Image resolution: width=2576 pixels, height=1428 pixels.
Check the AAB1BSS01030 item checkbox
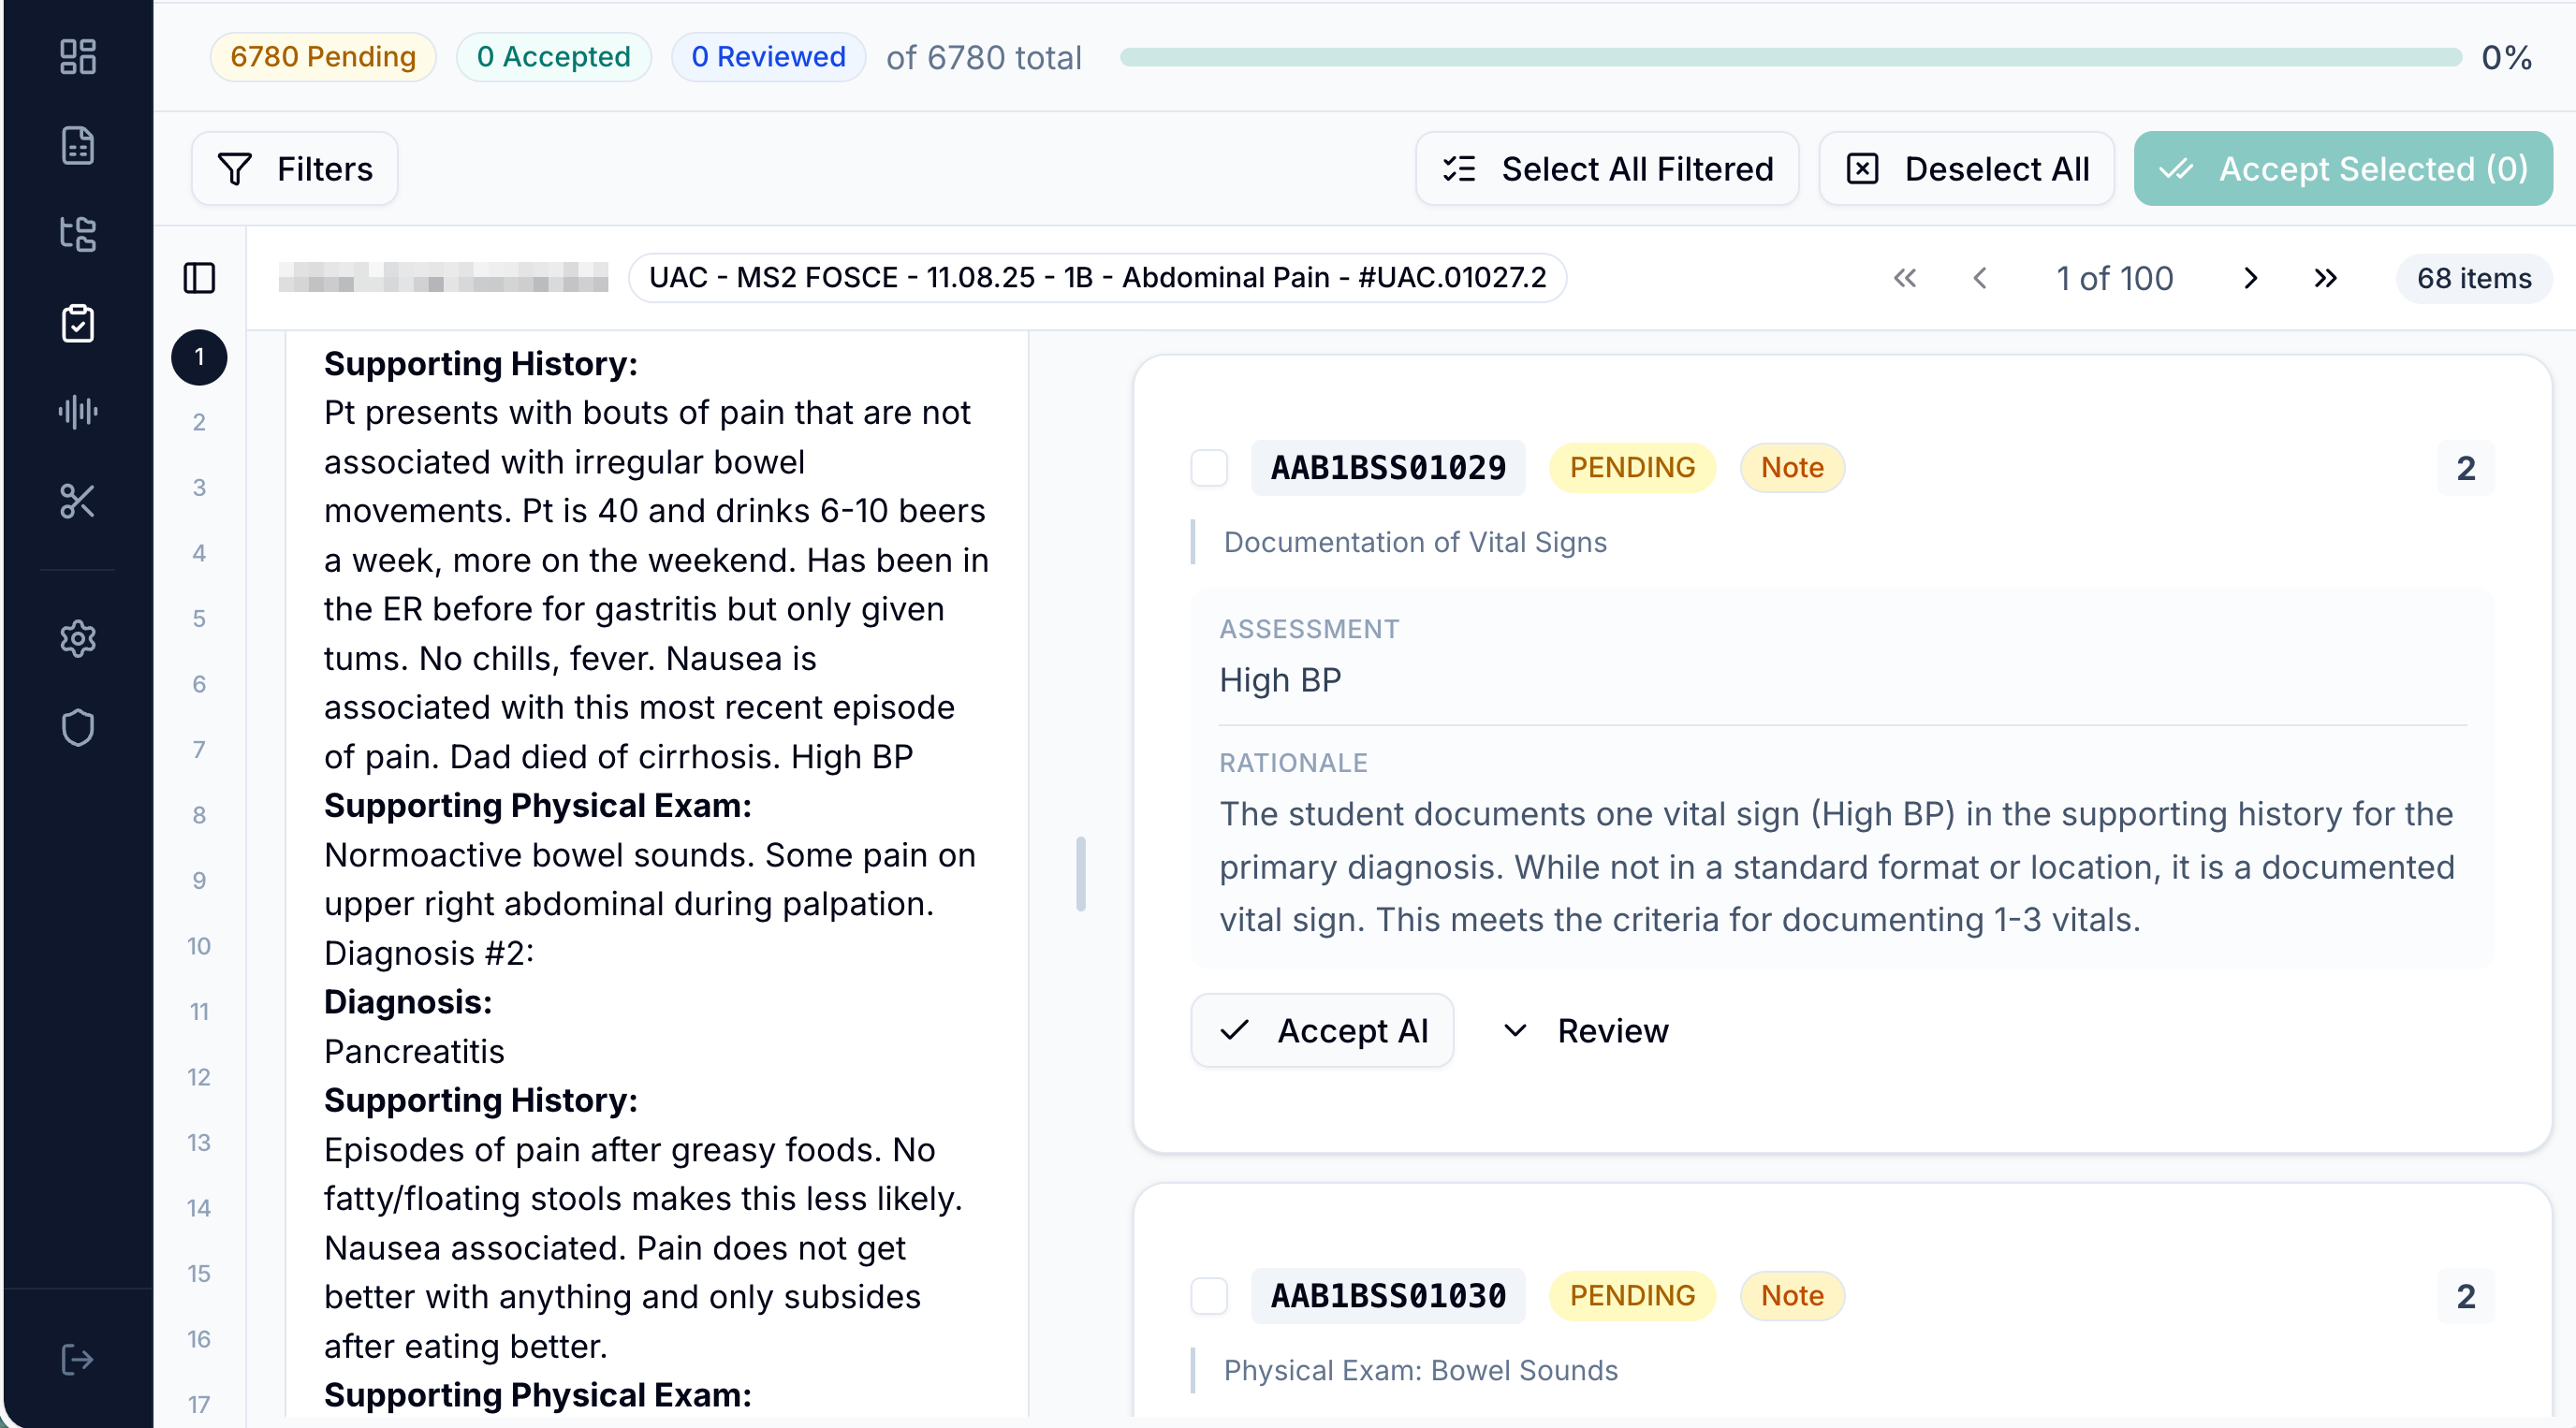(x=1208, y=1295)
